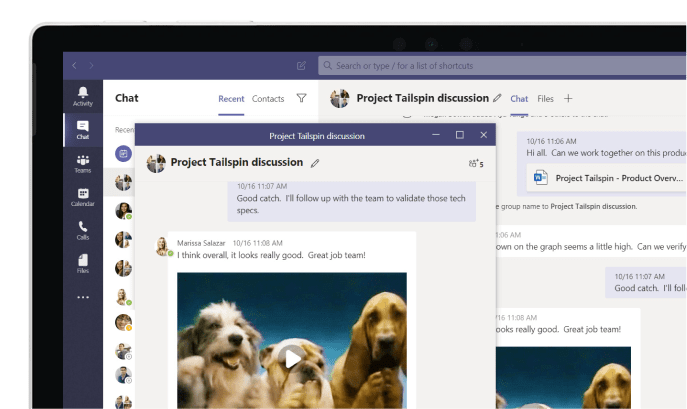Click the Marissa Salazar sender name
The height and width of the screenshot is (409, 687).
click(201, 243)
